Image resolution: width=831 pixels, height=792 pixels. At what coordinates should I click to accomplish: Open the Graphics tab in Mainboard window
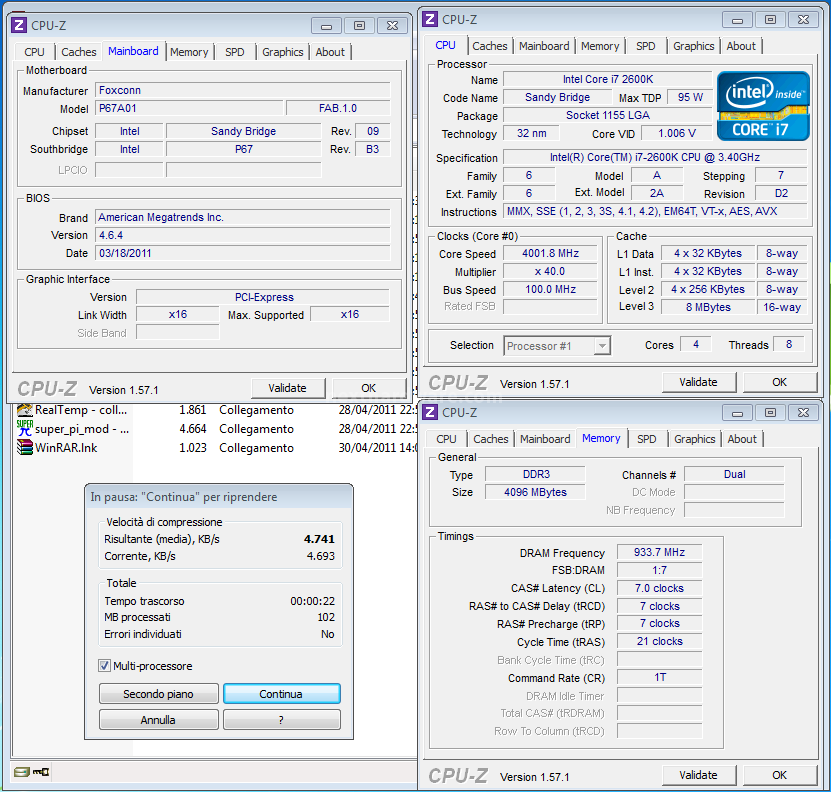(283, 52)
